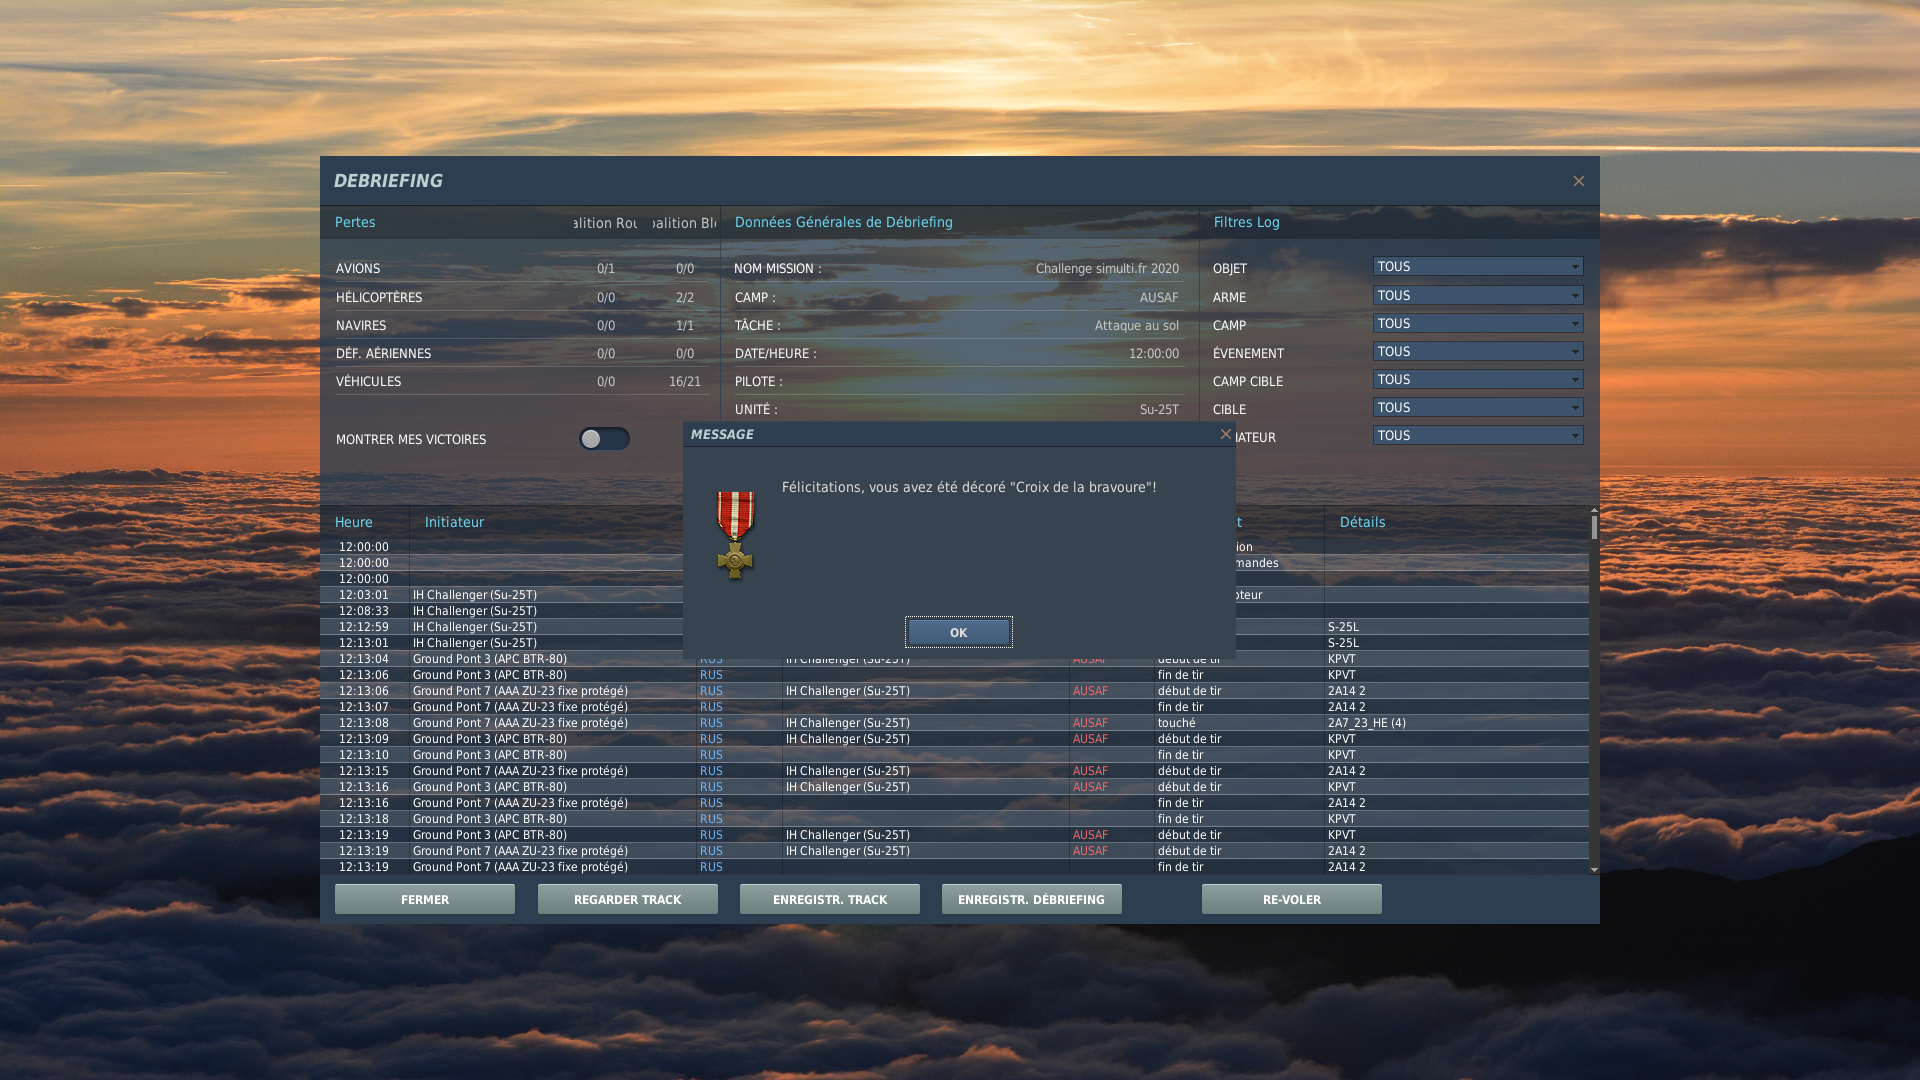Click the event log vertical scrollbar thumb
This screenshot has width=1920, height=1080.
click(x=1594, y=527)
